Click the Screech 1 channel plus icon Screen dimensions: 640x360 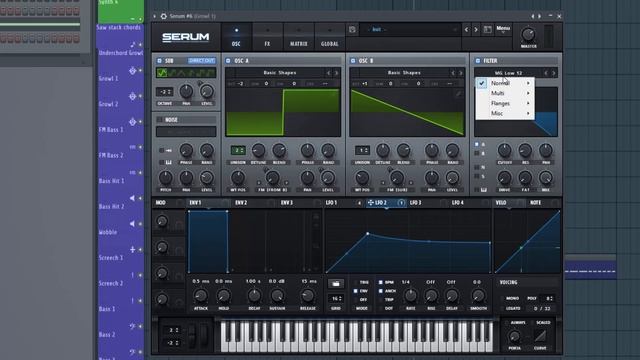133,249
